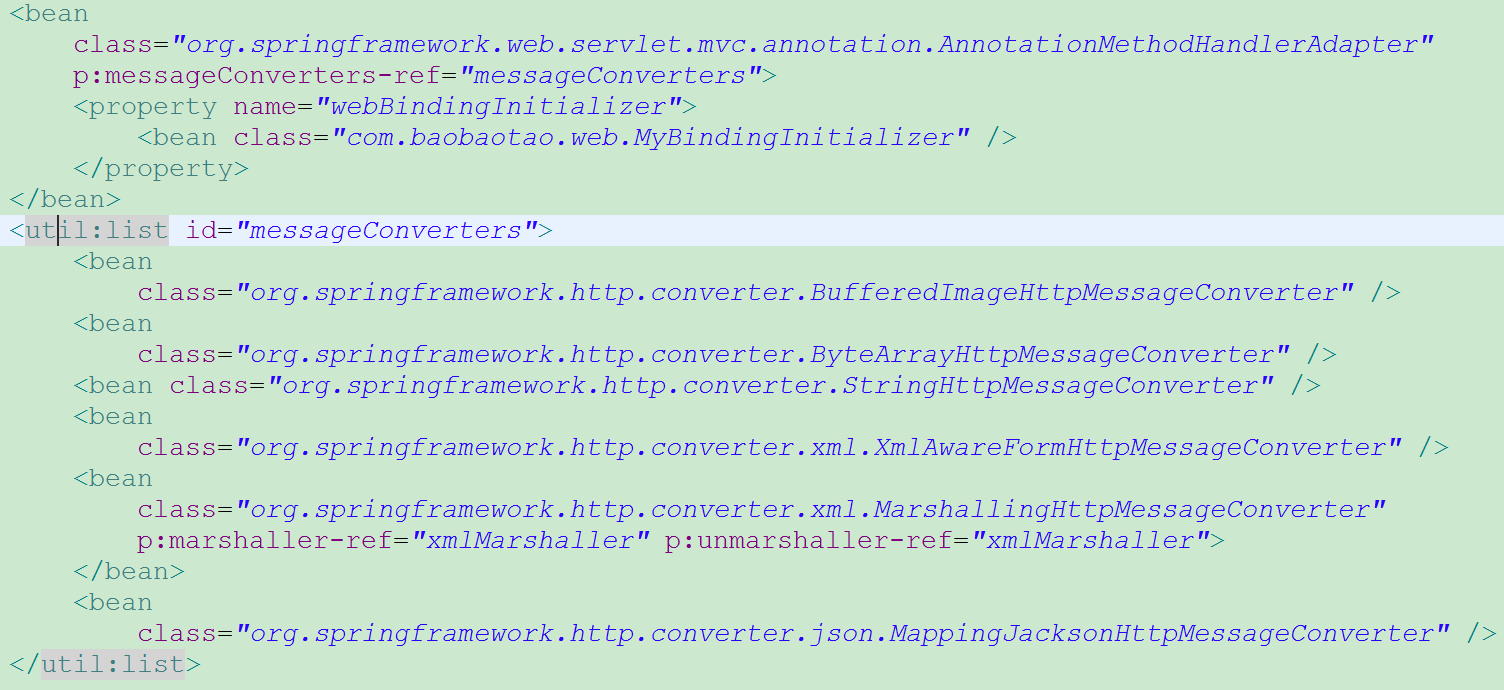Click the closing </util:list> tag
The width and height of the screenshot is (1504, 690).
tap(105, 665)
